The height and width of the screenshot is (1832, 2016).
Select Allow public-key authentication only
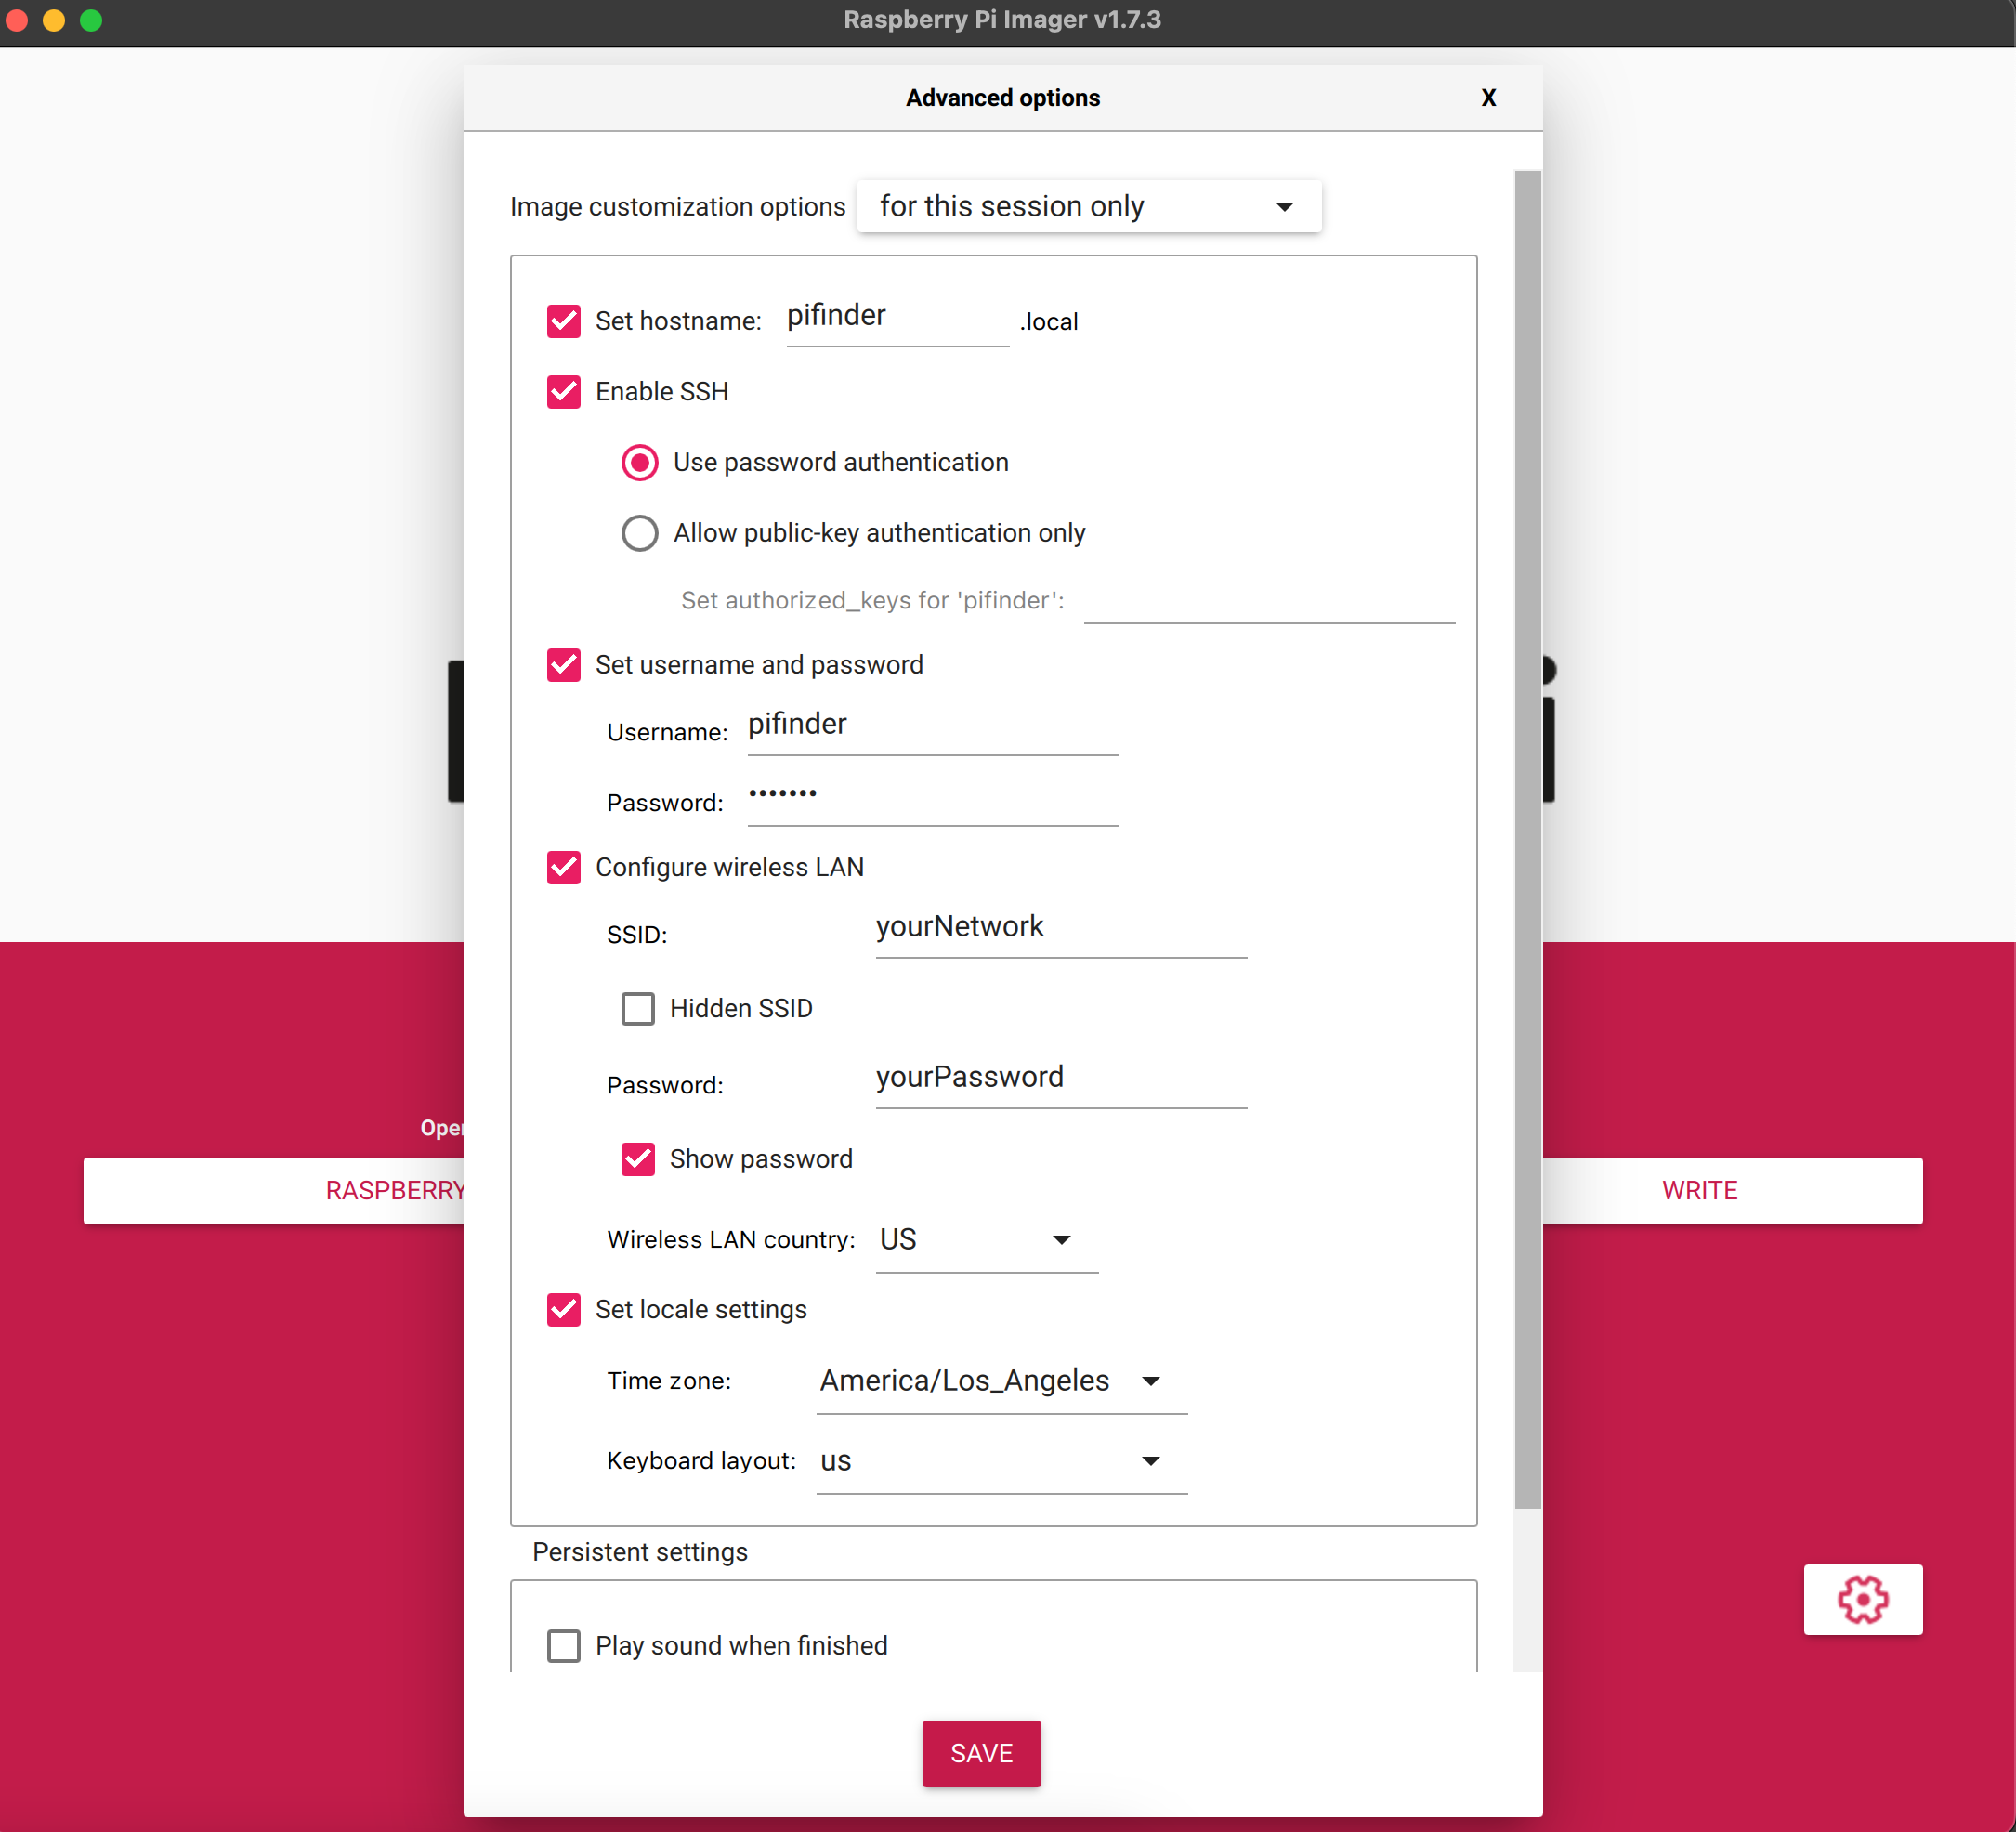640,533
